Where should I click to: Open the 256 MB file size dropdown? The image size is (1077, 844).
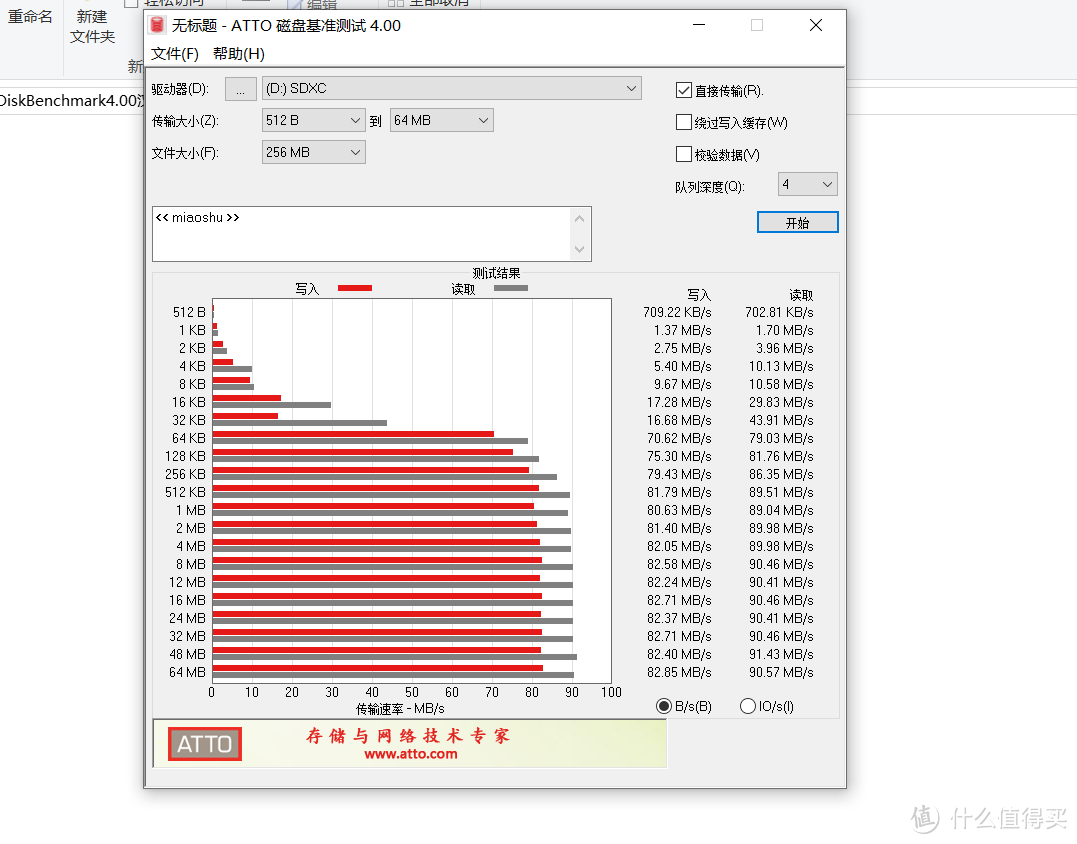pos(313,152)
